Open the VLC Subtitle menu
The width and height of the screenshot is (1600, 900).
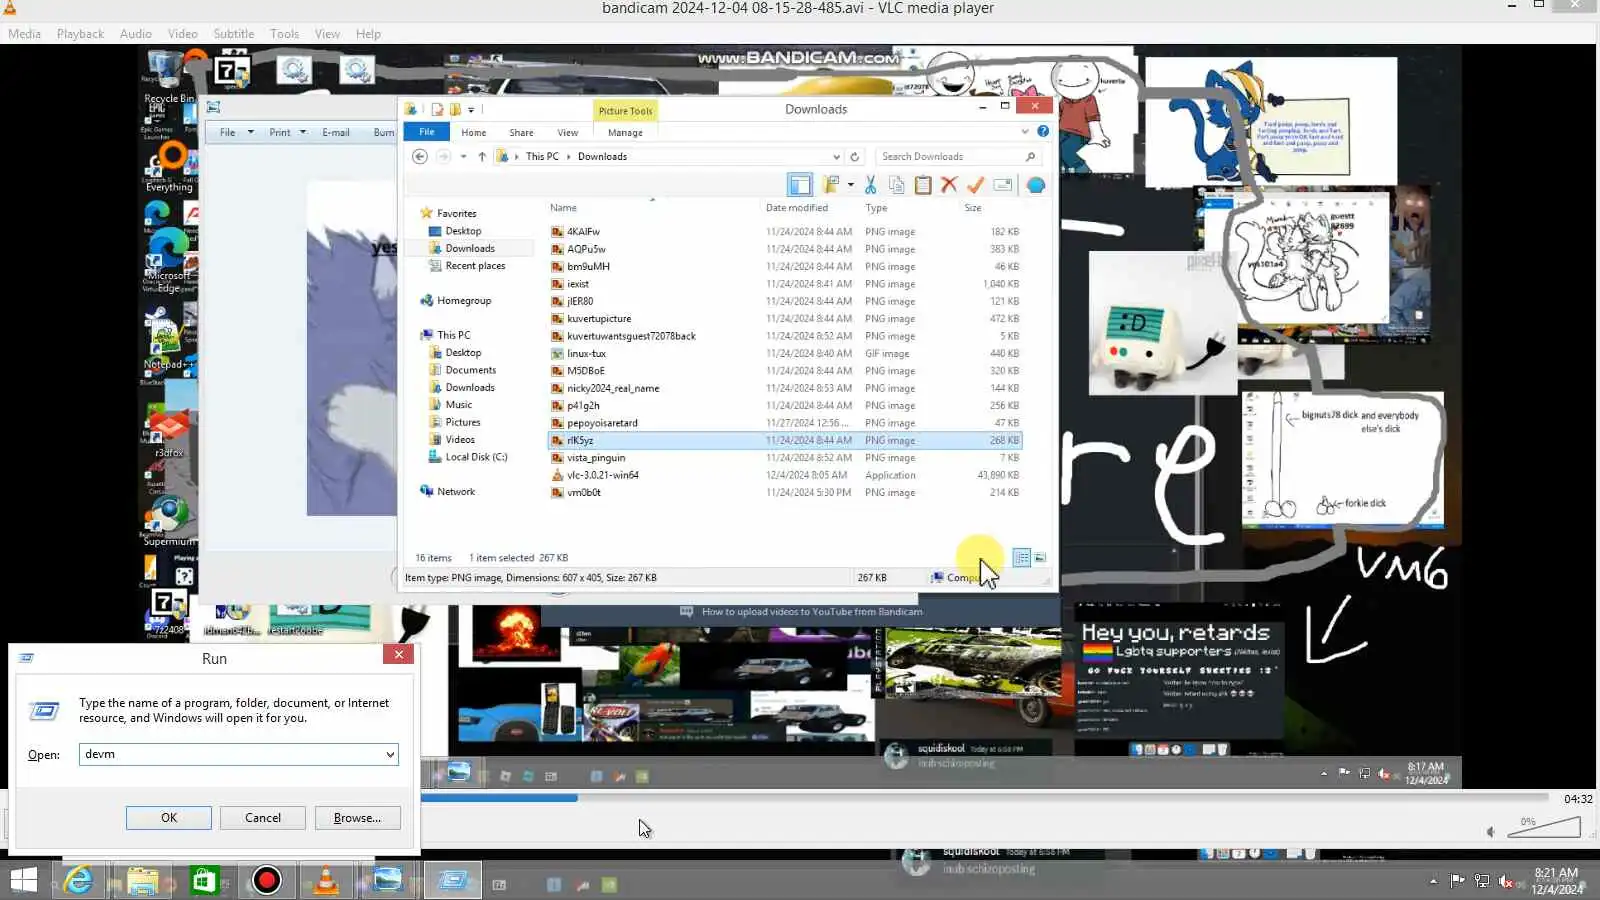point(234,33)
